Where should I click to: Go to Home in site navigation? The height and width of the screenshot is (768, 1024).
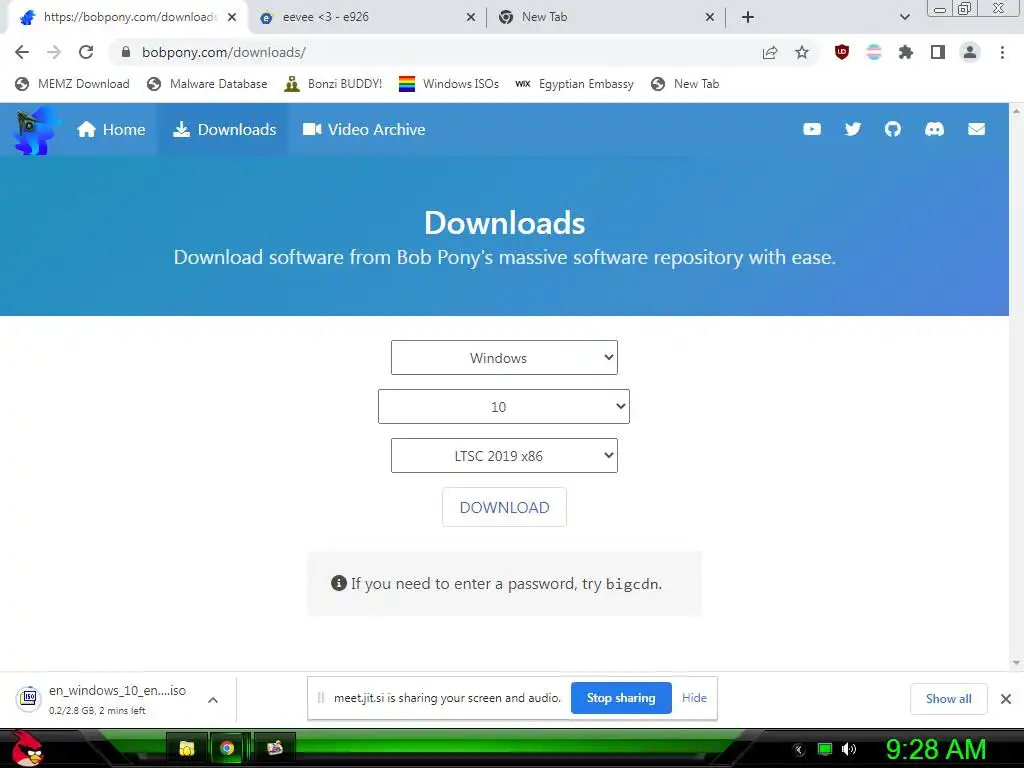click(x=111, y=129)
